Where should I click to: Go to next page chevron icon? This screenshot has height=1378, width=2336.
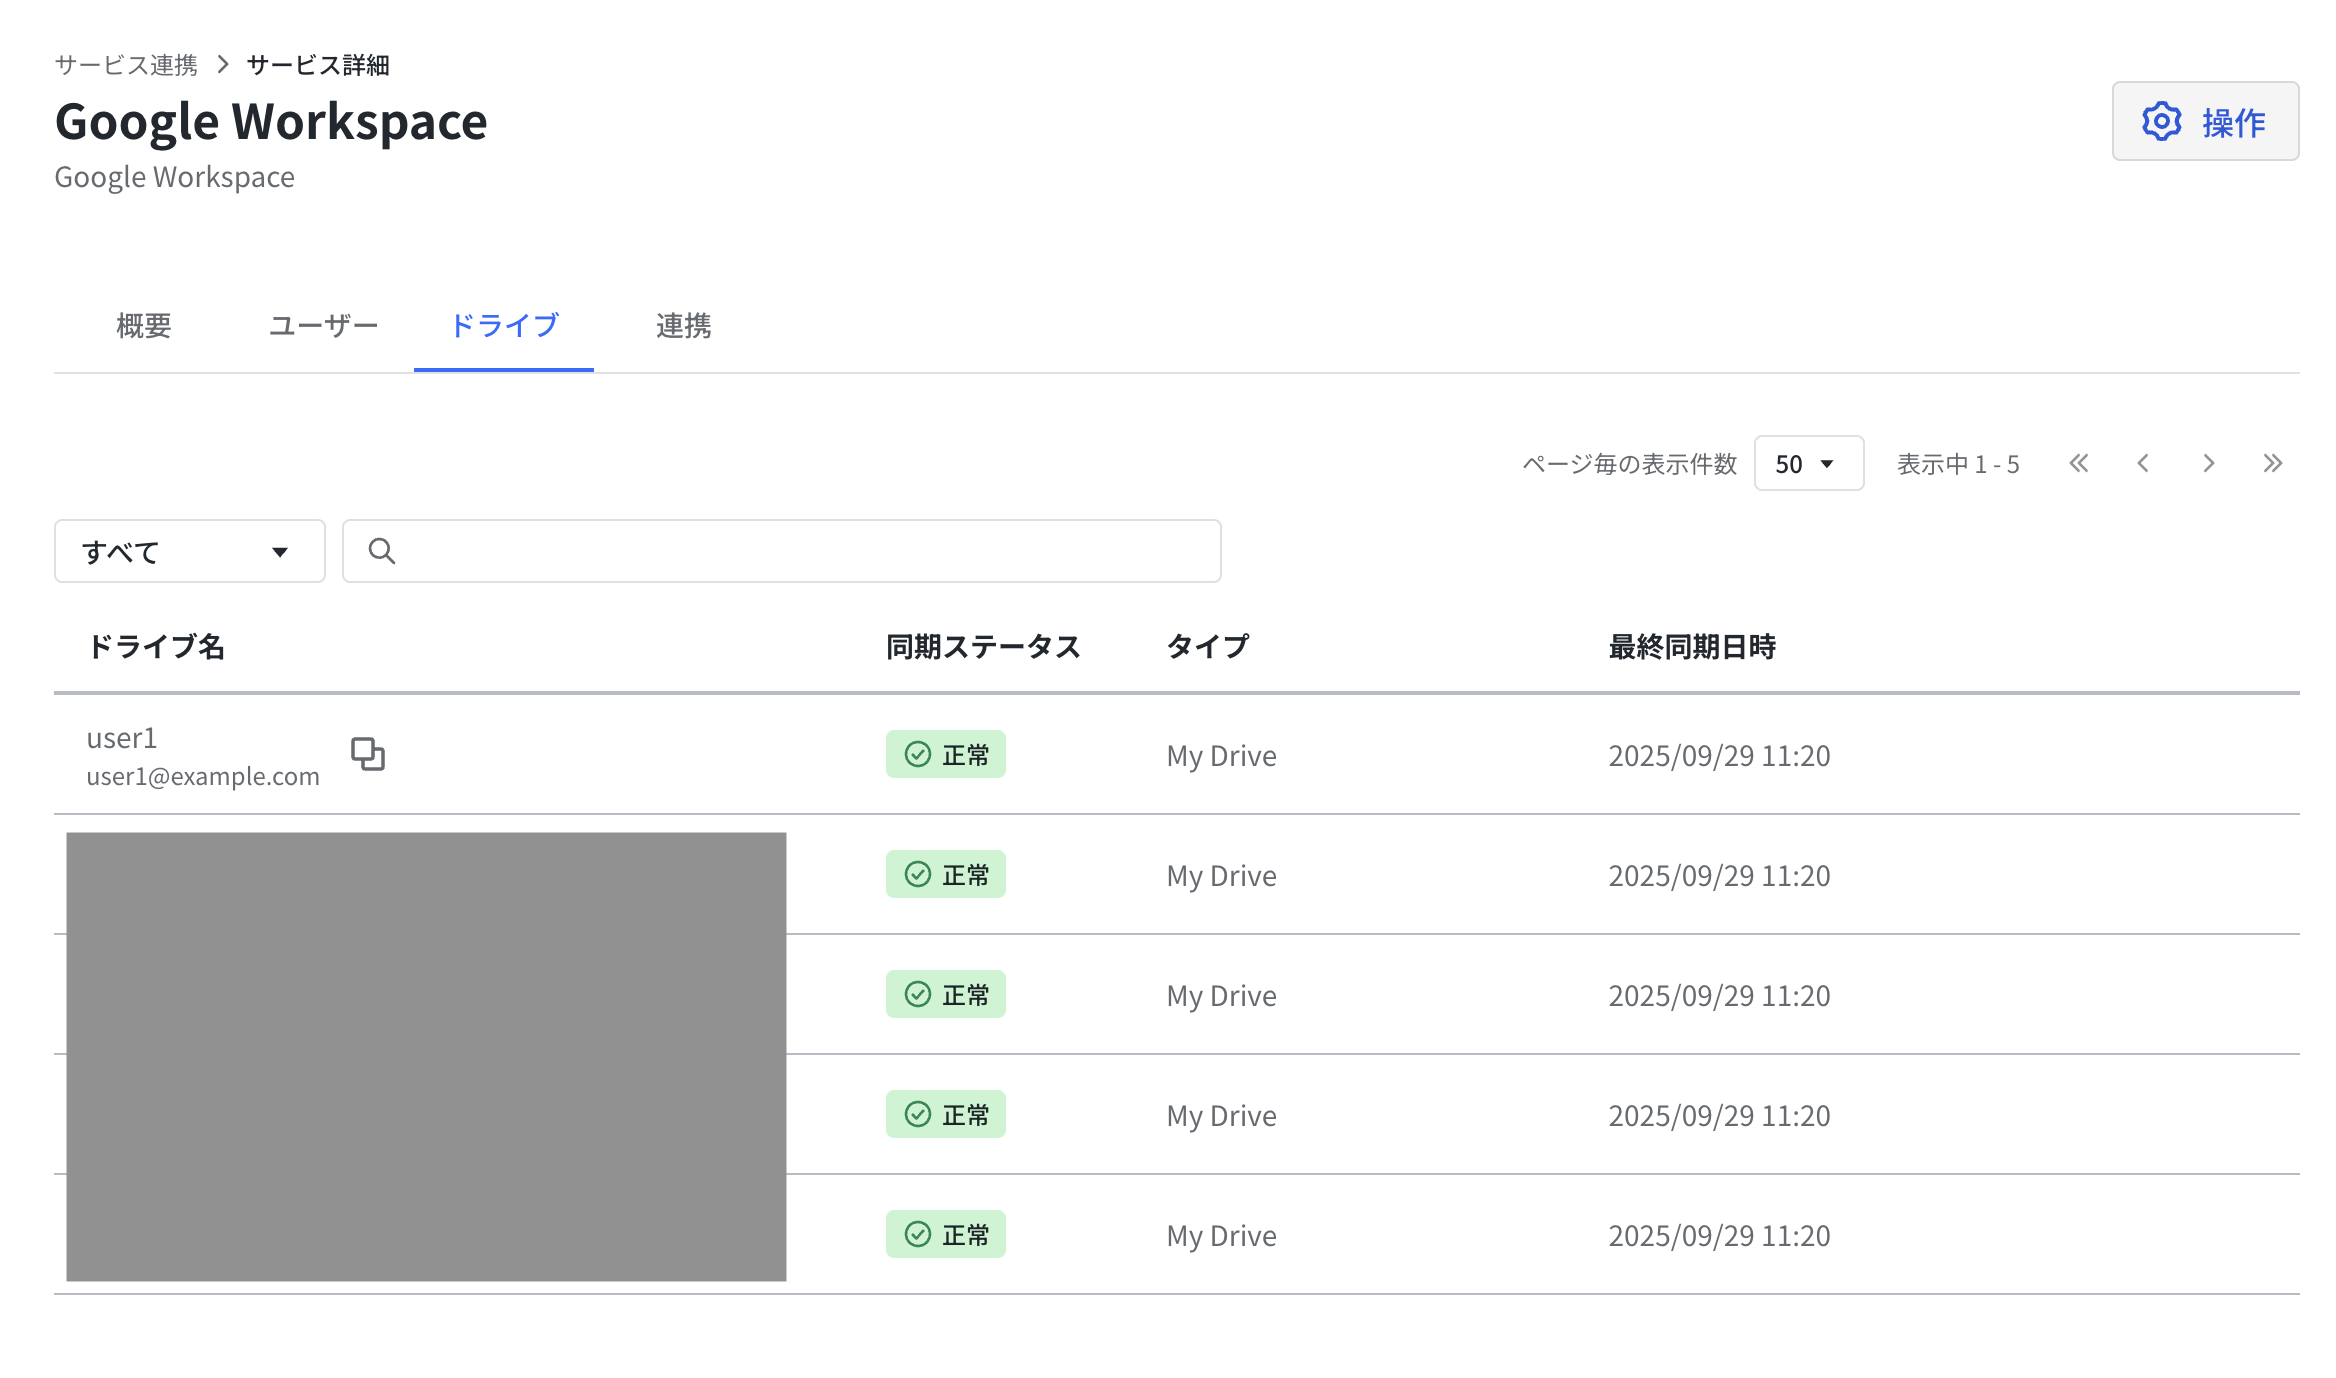pos(2208,463)
